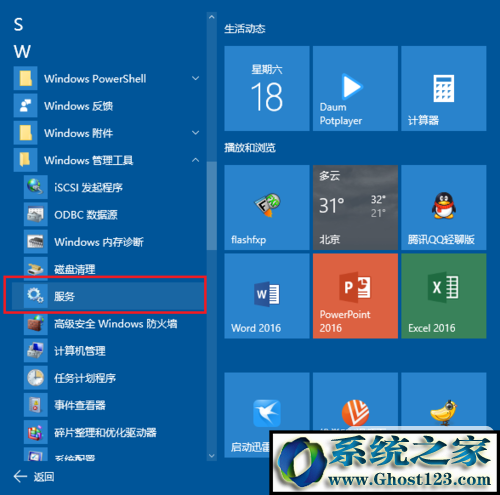Open the 计算器 calculator tile

point(444,88)
